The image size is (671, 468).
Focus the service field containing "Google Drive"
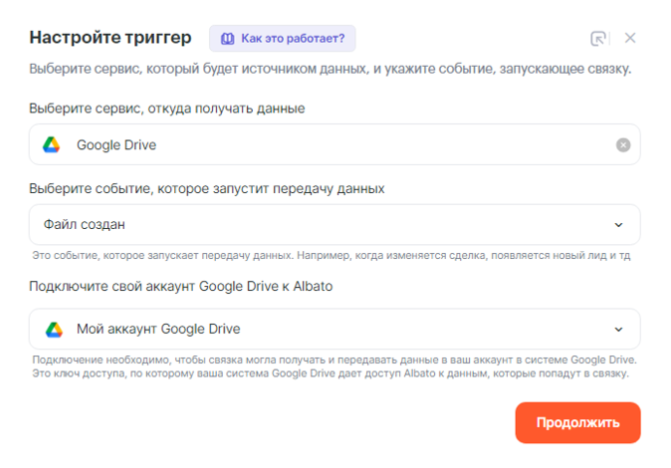tap(330, 145)
